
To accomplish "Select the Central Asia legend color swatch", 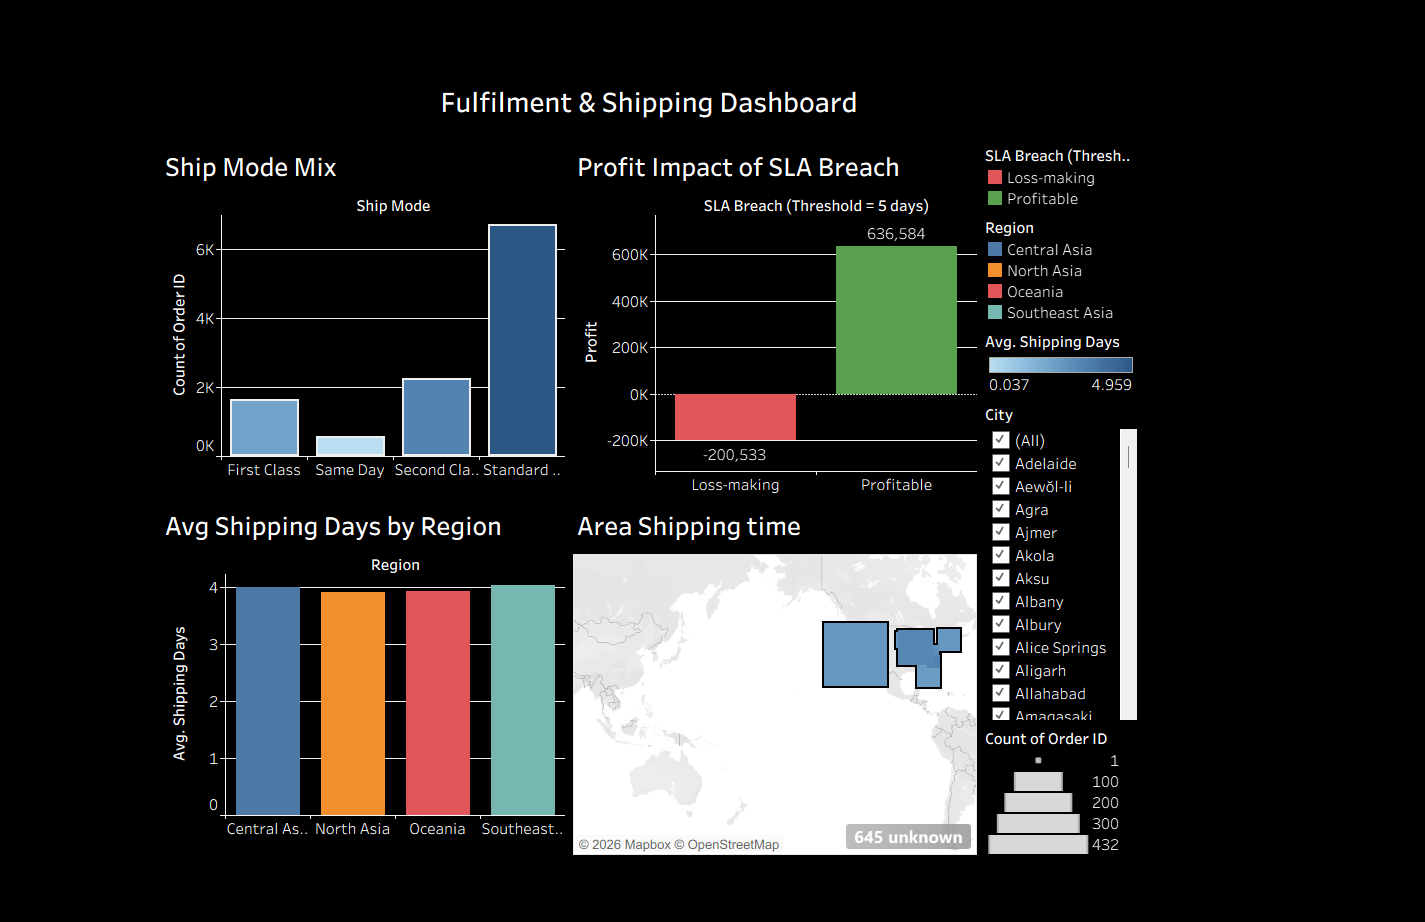I will (995, 249).
